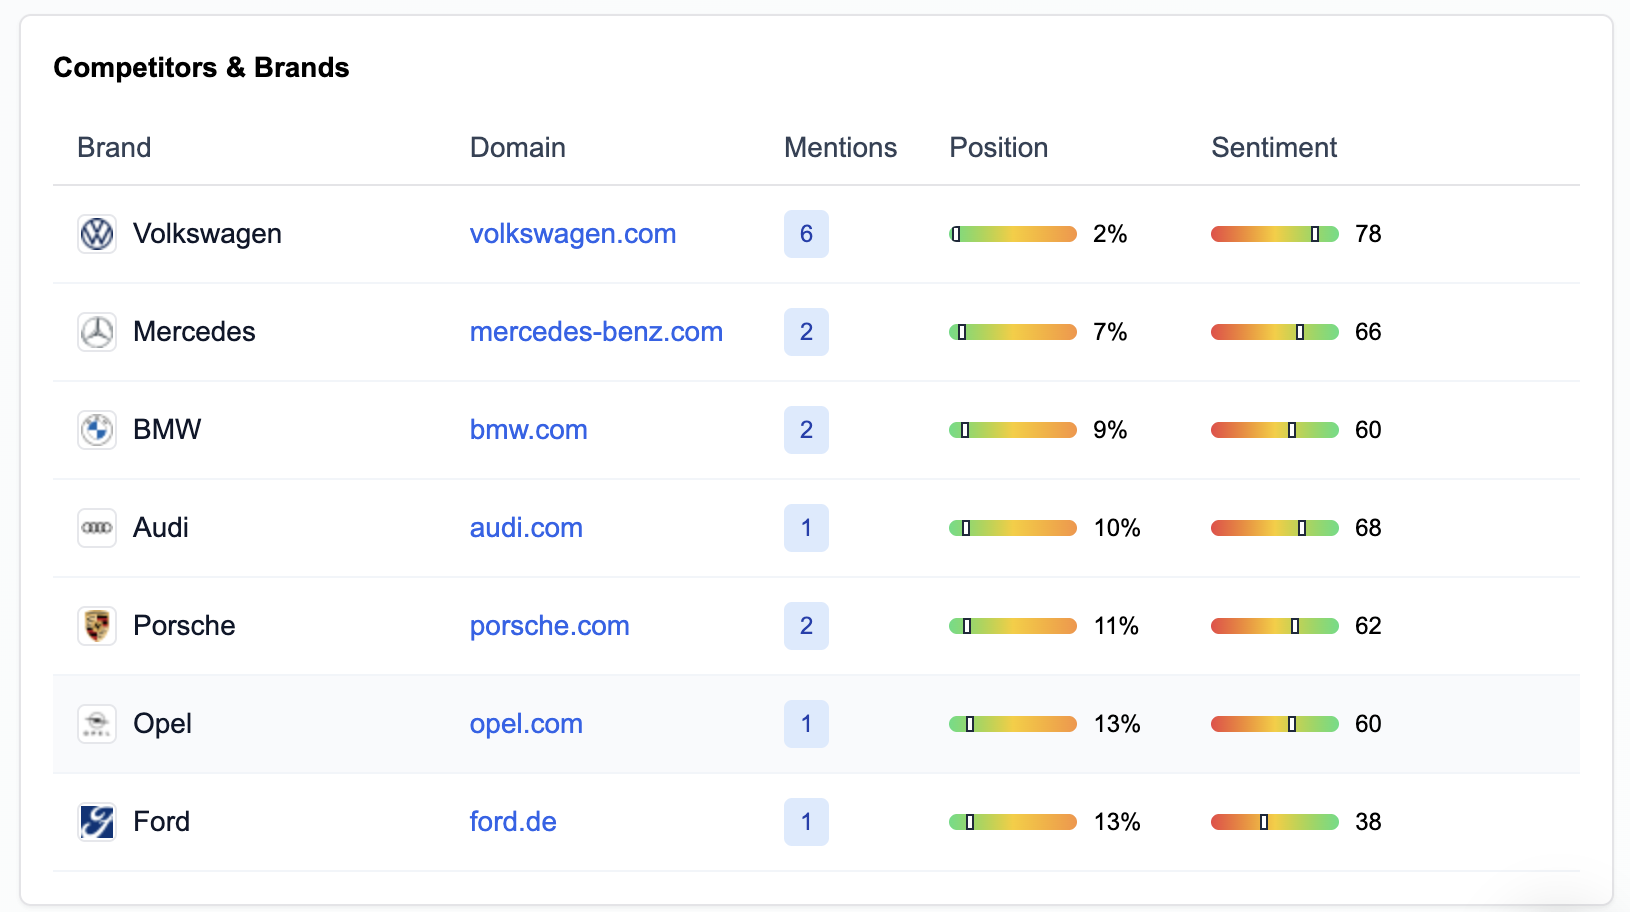Image resolution: width=1630 pixels, height=912 pixels.
Task: Click the BMW roundel logo icon
Action: (x=97, y=430)
